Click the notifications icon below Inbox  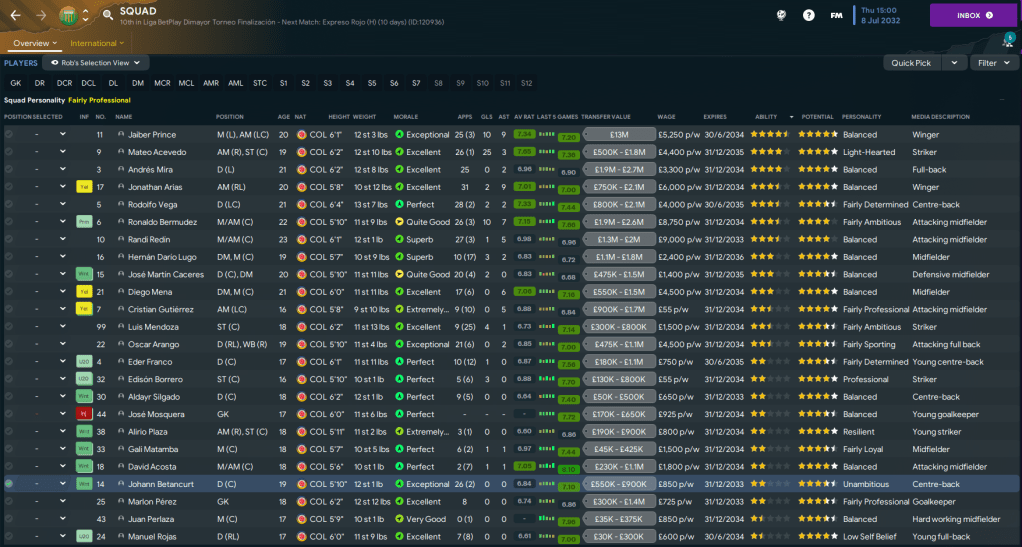[1007, 40]
